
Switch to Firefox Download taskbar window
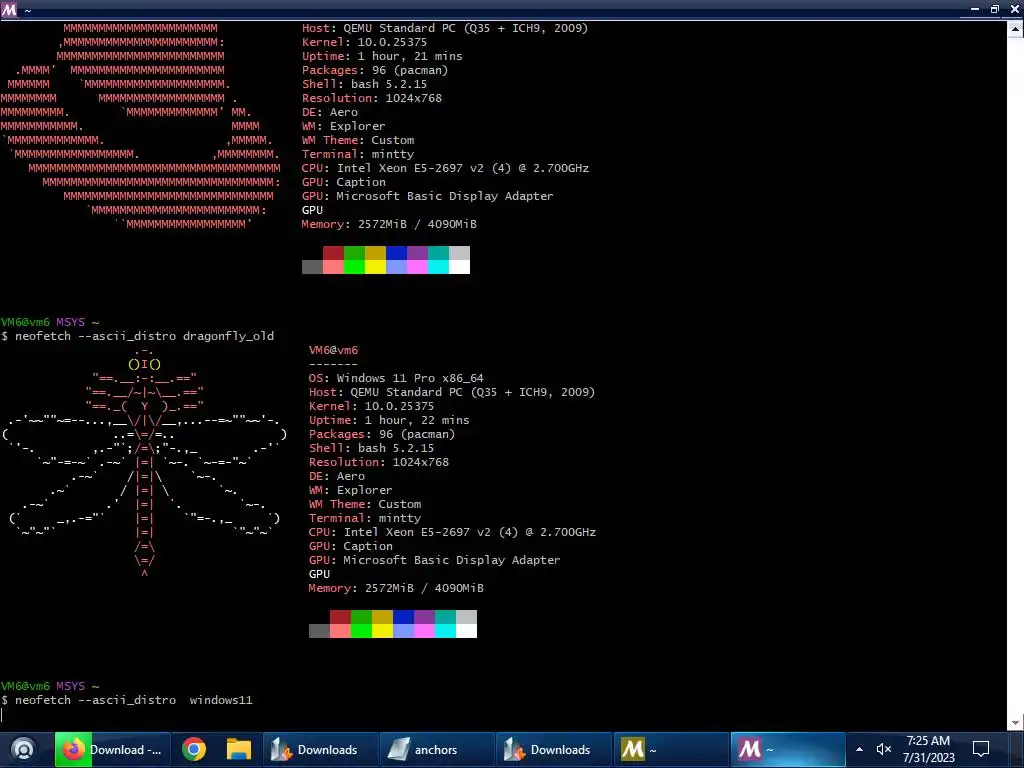pyautogui.click(x=112, y=749)
